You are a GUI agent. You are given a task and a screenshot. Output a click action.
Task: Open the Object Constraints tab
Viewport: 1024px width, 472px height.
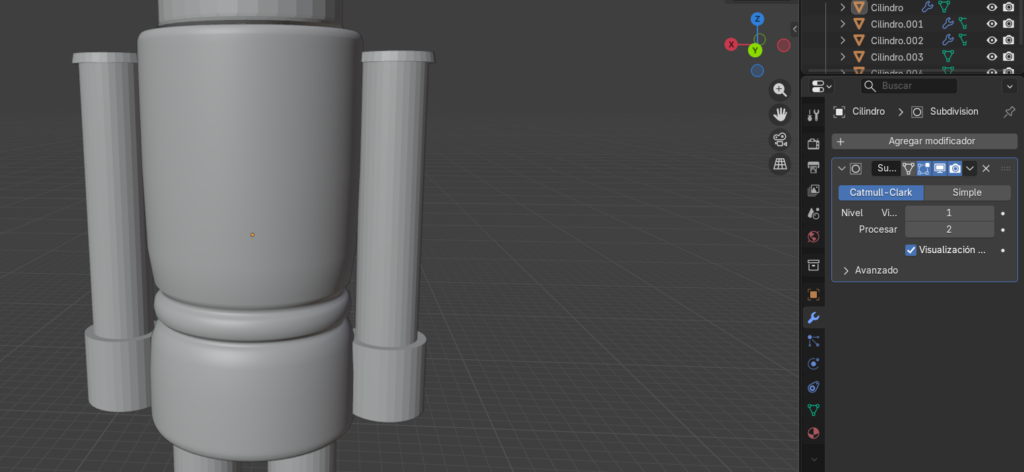point(813,387)
